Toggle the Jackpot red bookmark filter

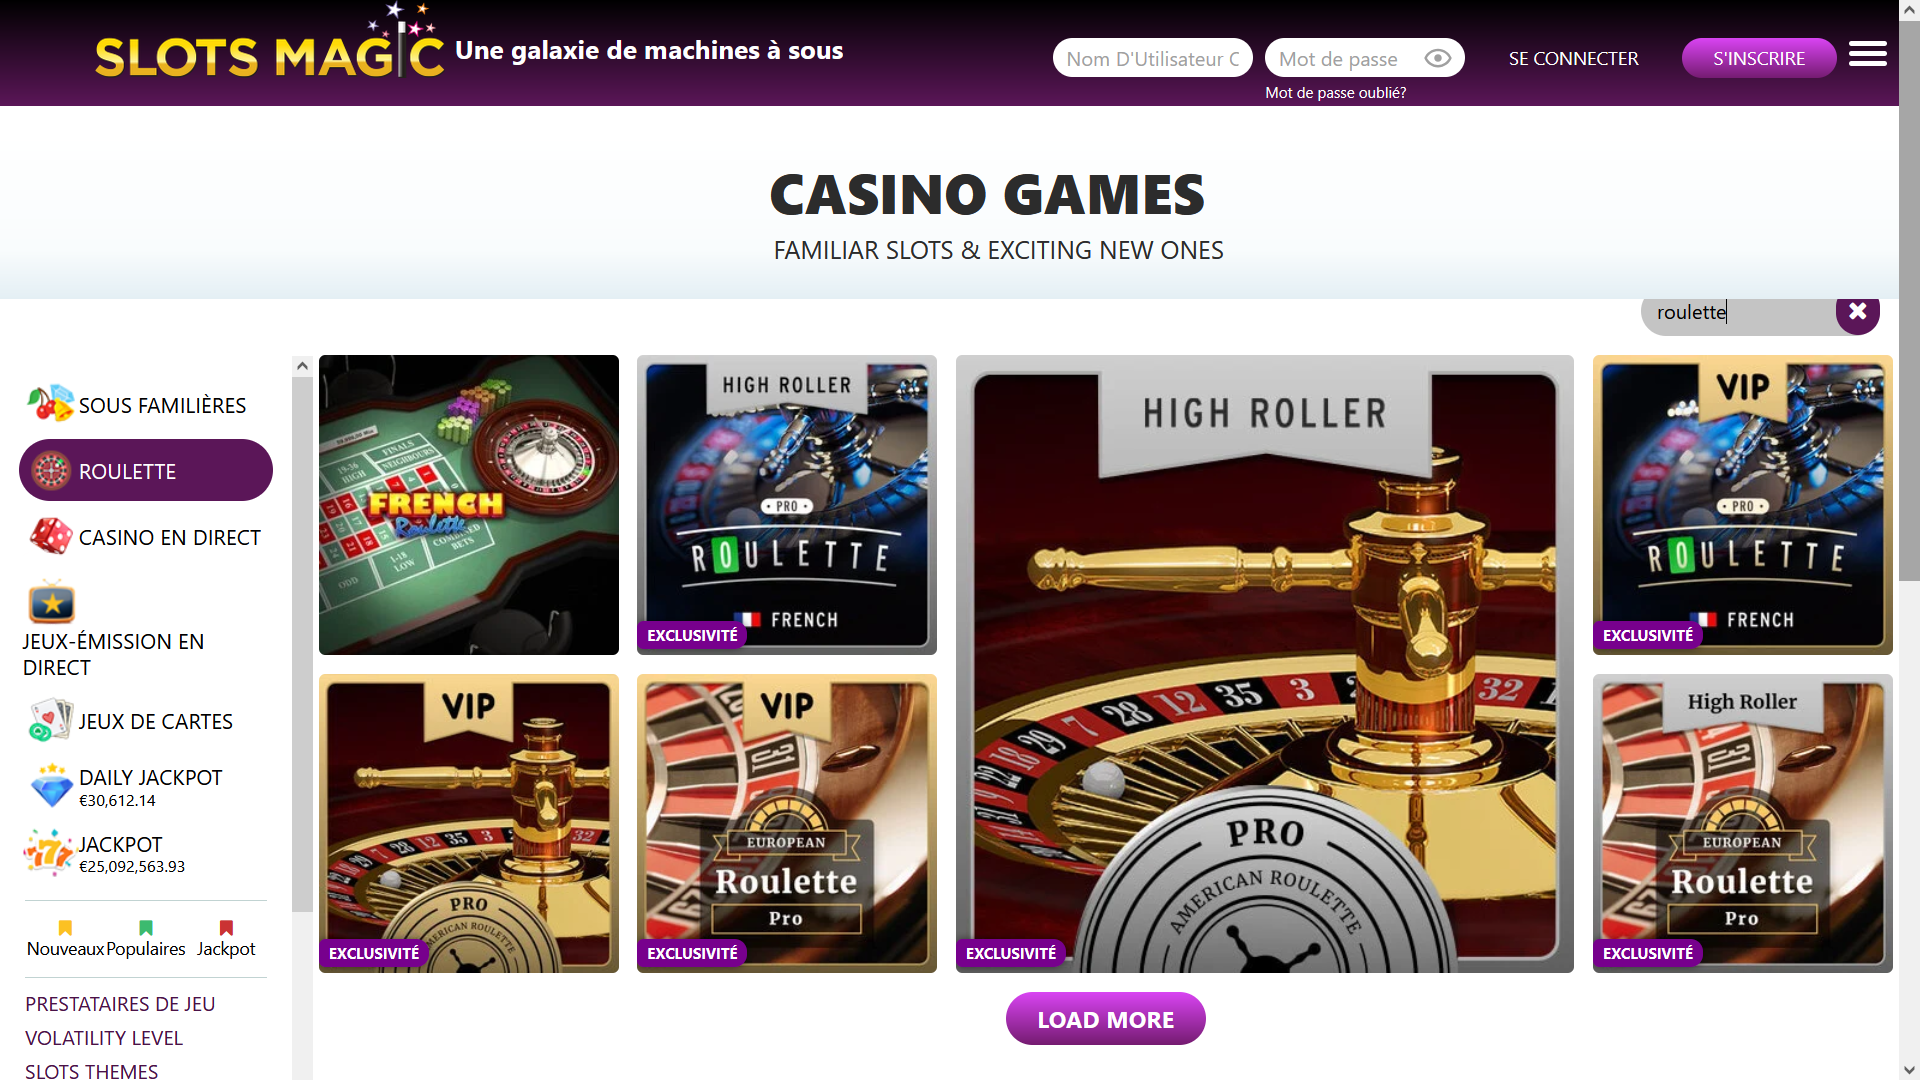[226, 928]
